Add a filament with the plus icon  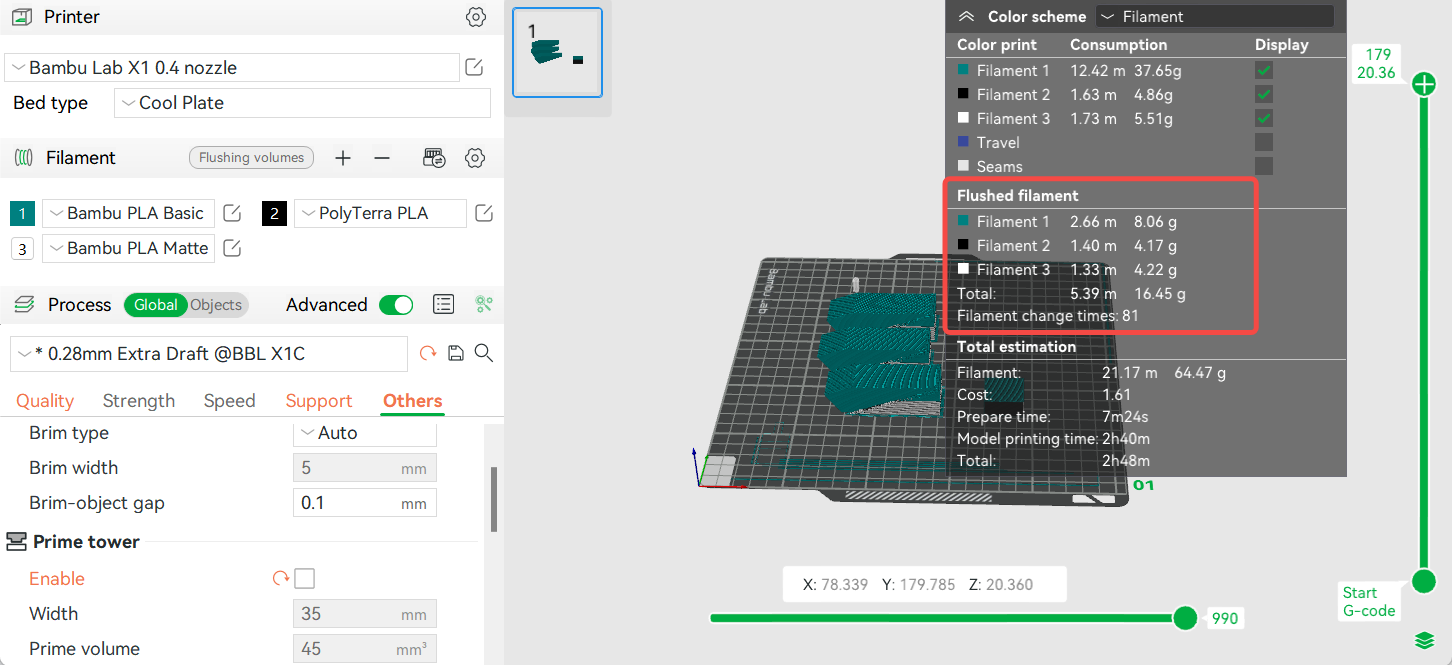[342, 157]
